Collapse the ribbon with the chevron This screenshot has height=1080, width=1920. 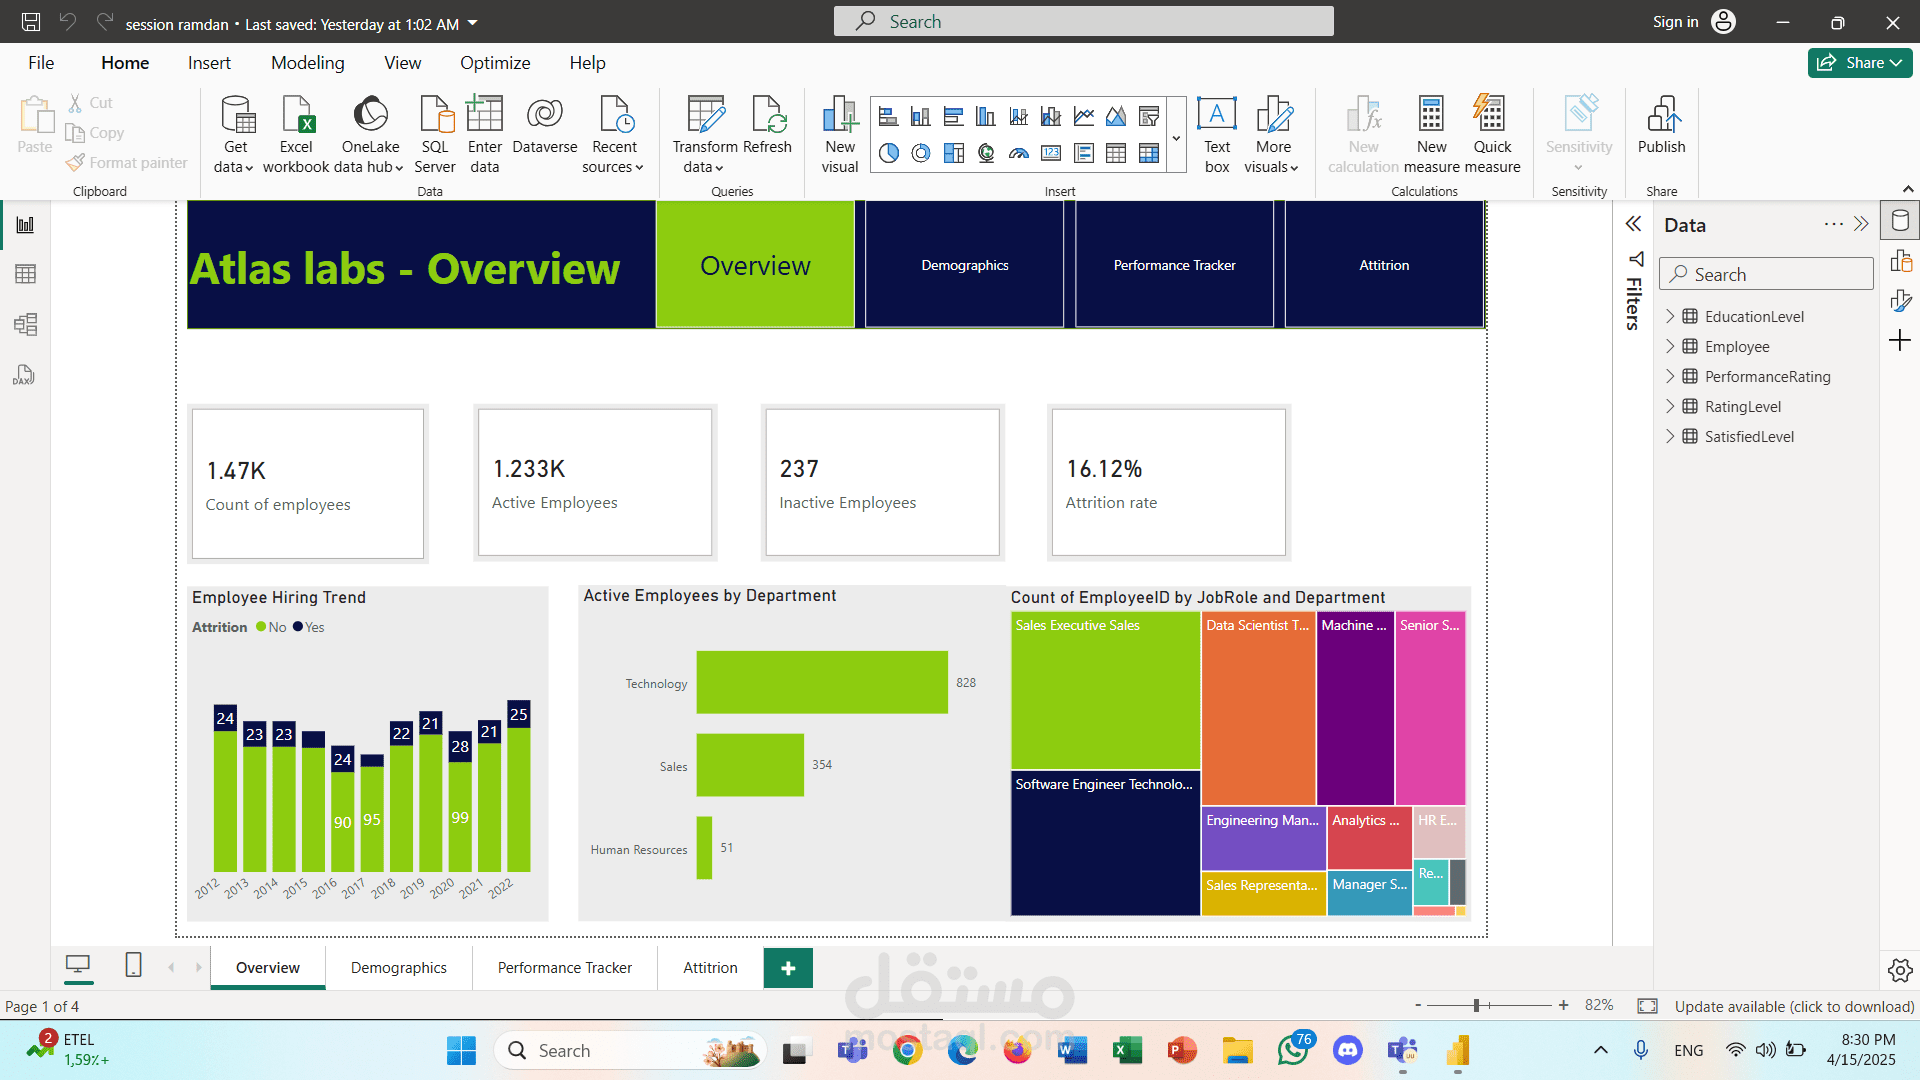[x=1908, y=189]
